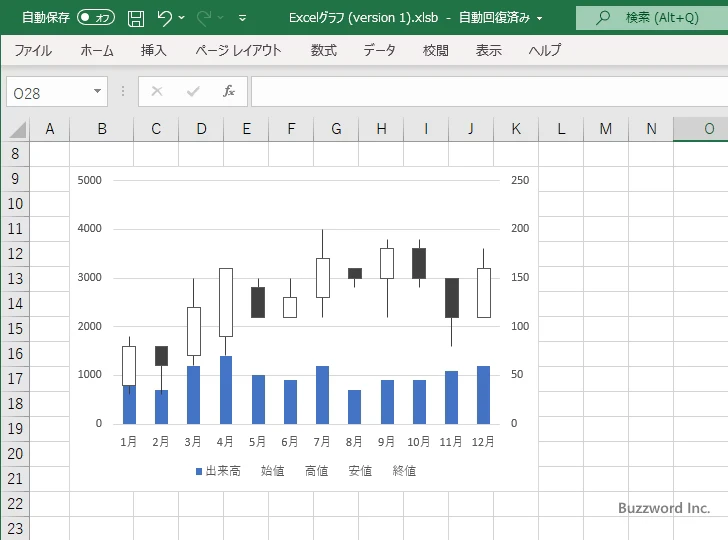Click the 7月 axis label
The height and width of the screenshot is (540, 728).
322,442
